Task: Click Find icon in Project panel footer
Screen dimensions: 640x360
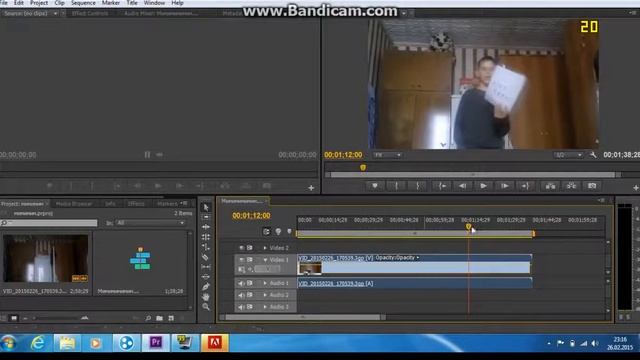Action: pyautogui.click(x=148, y=318)
